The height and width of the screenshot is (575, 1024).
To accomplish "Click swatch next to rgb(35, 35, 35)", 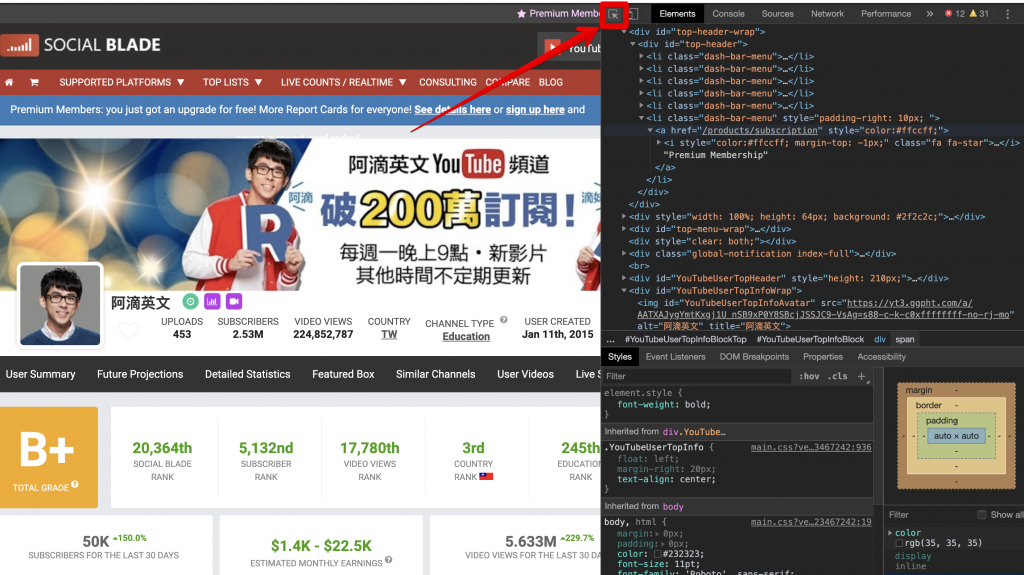I will (x=899, y=544).
